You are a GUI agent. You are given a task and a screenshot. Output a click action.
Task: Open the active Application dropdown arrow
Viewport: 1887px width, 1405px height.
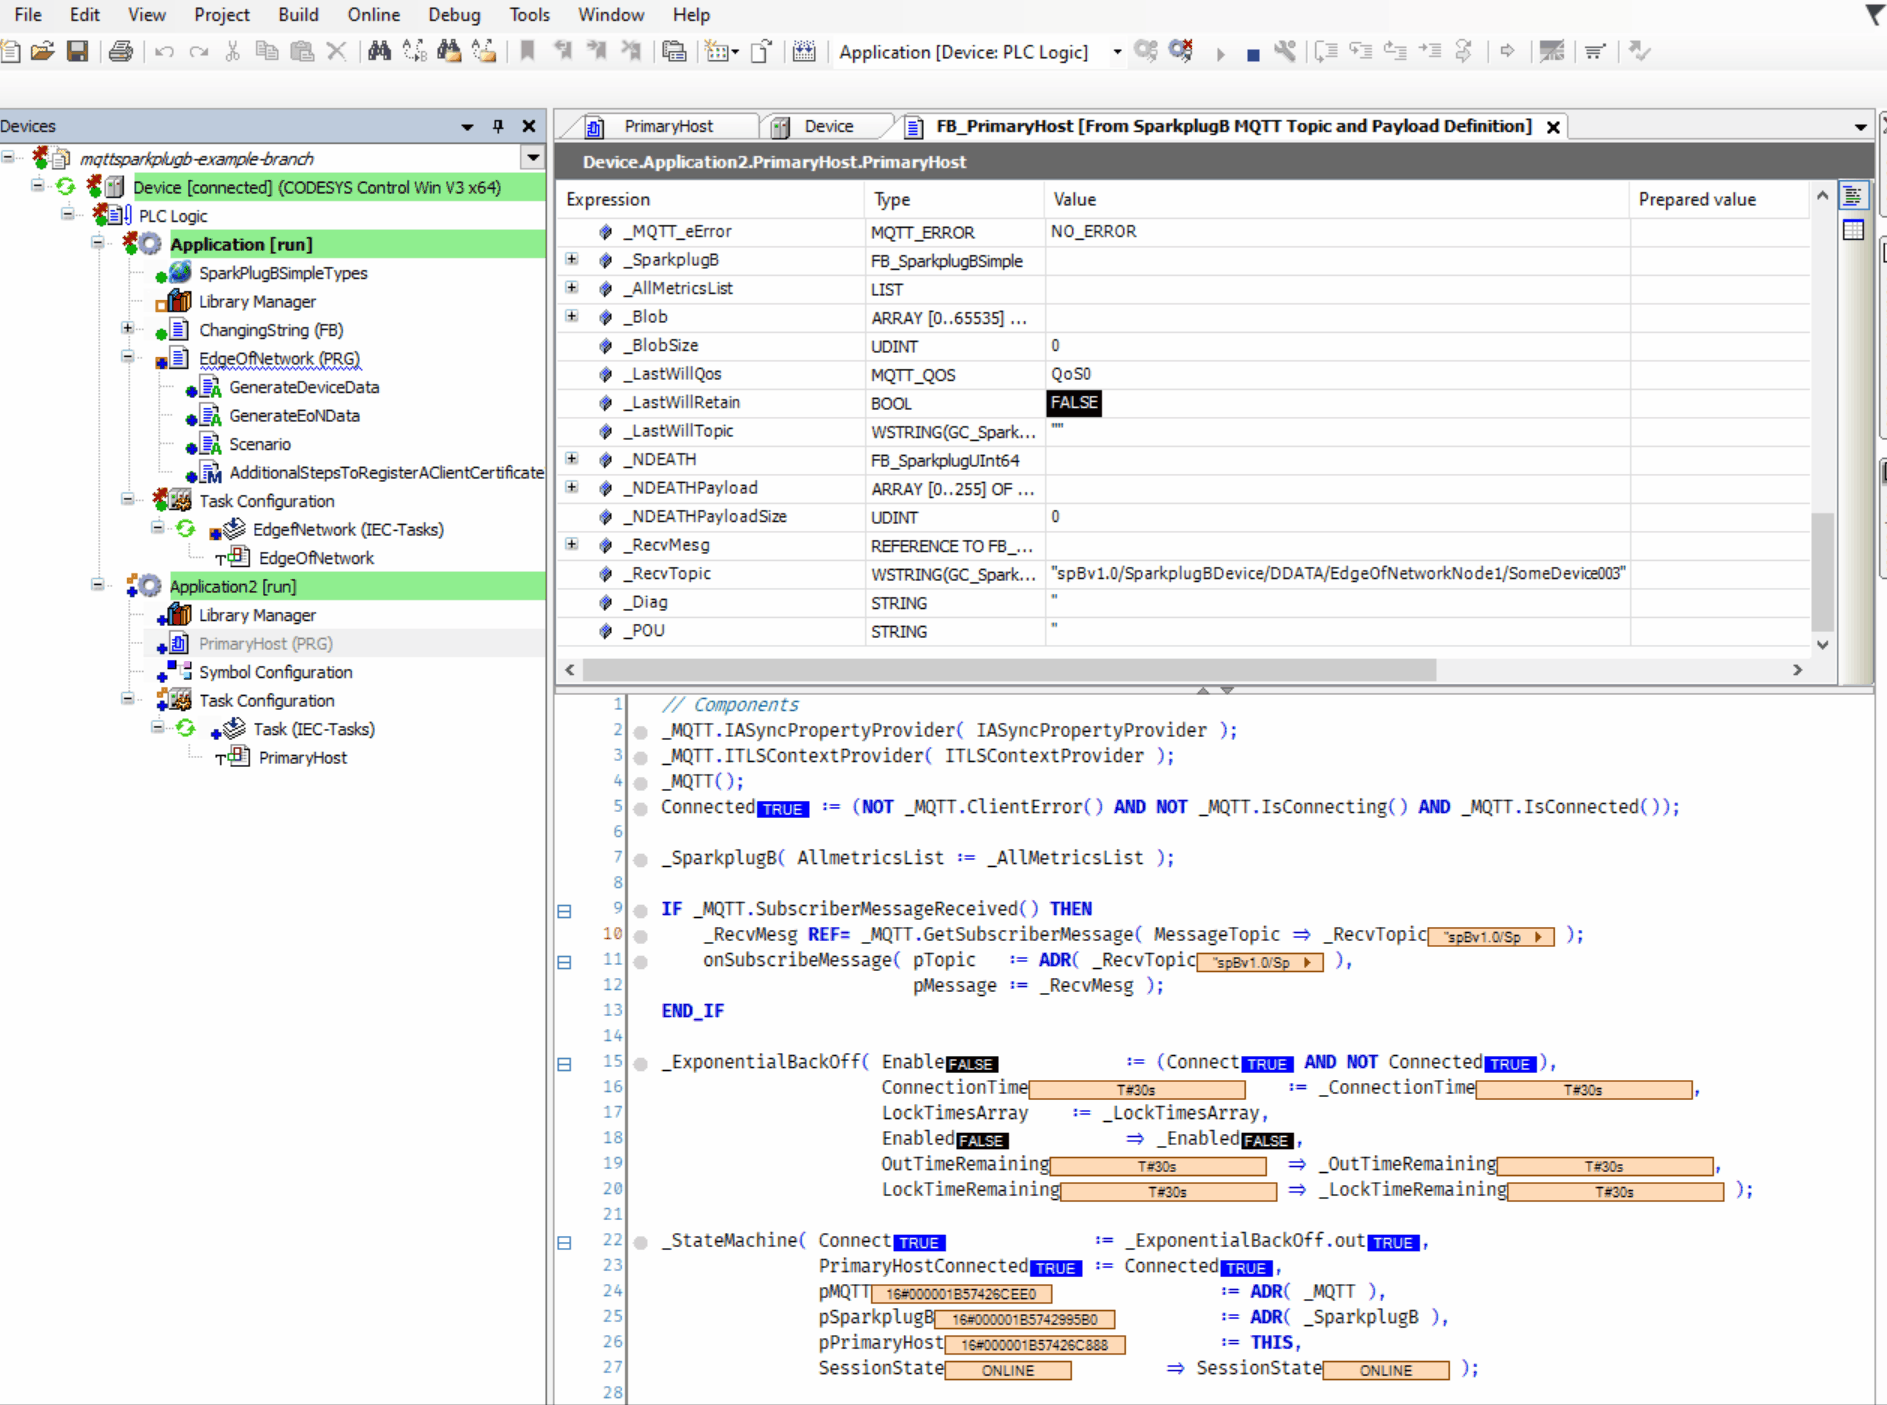click(1117, 52)
